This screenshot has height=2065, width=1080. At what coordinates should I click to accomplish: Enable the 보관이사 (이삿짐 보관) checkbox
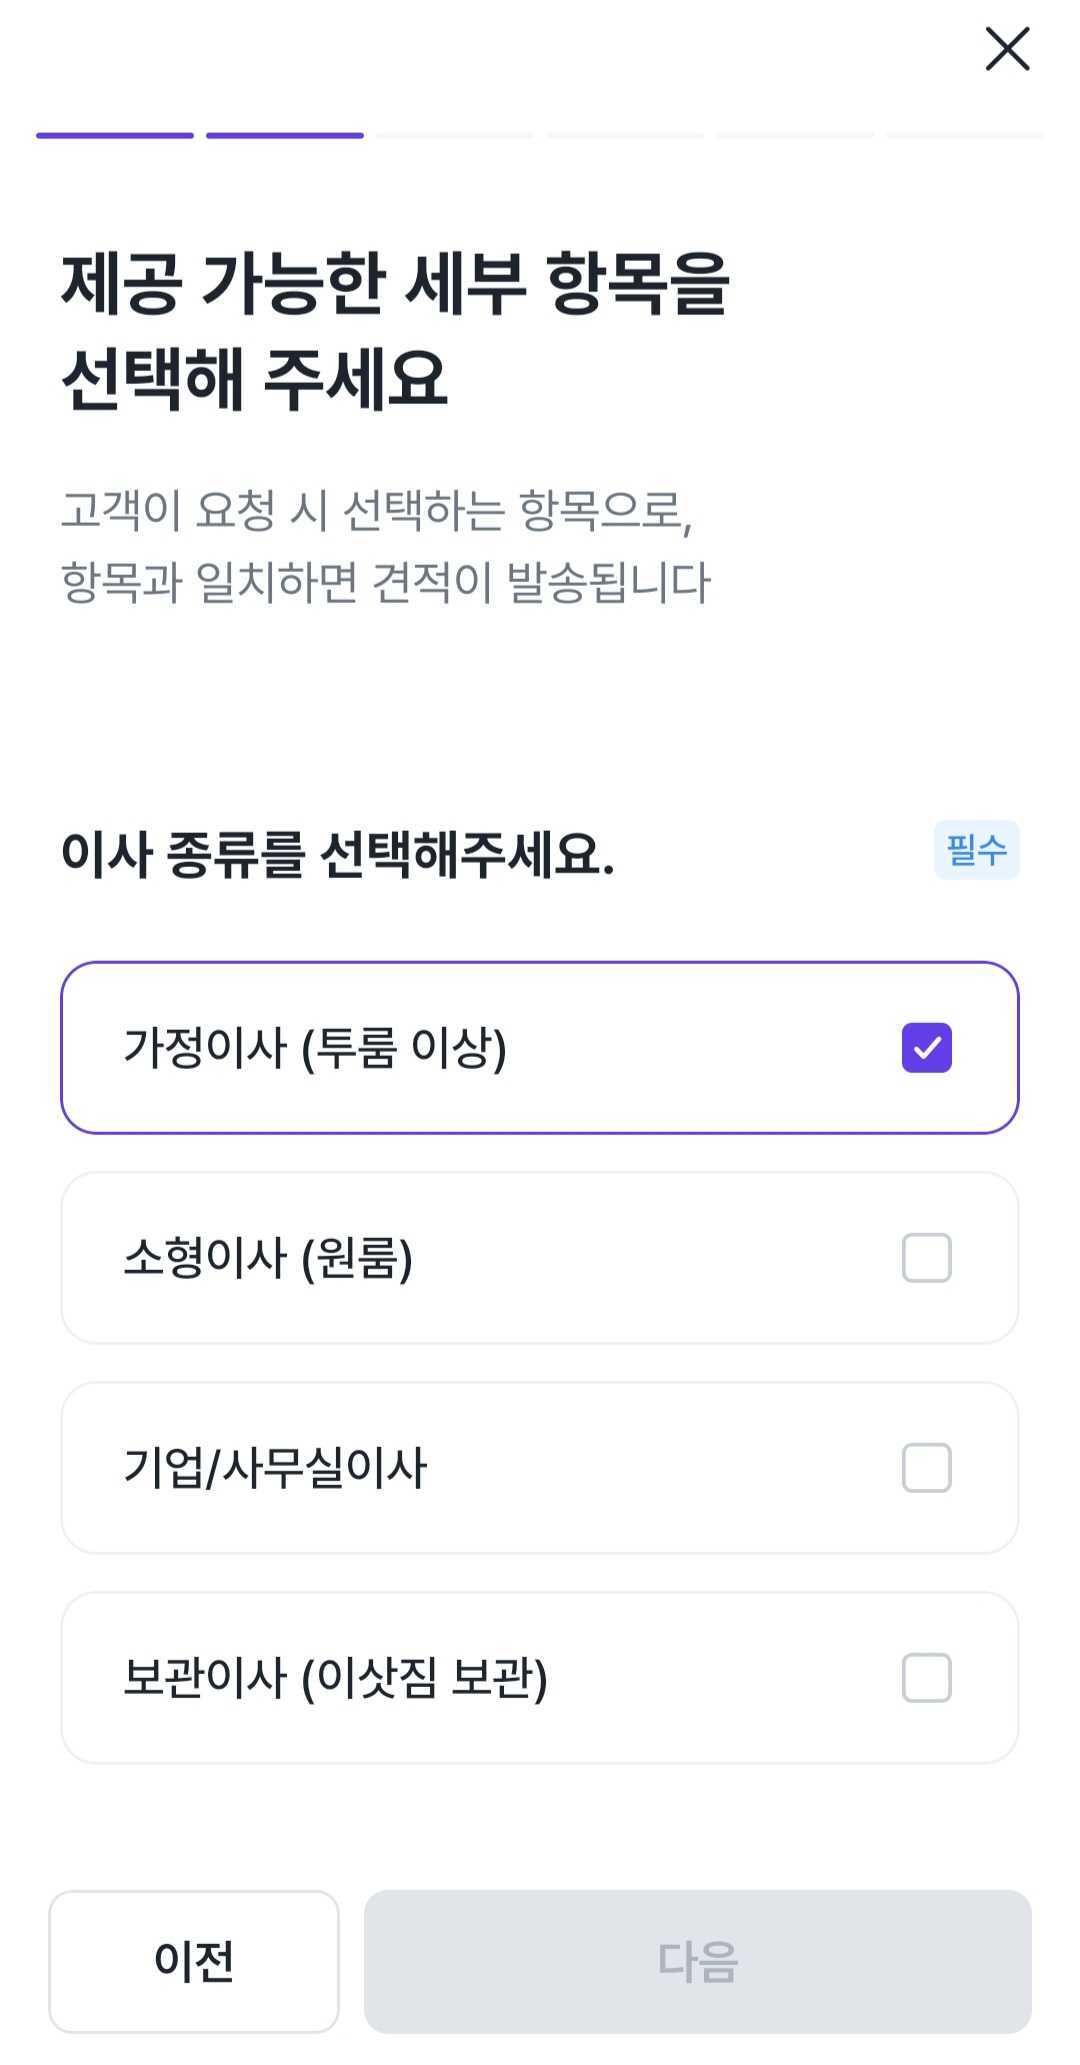tap(926, 1678)
